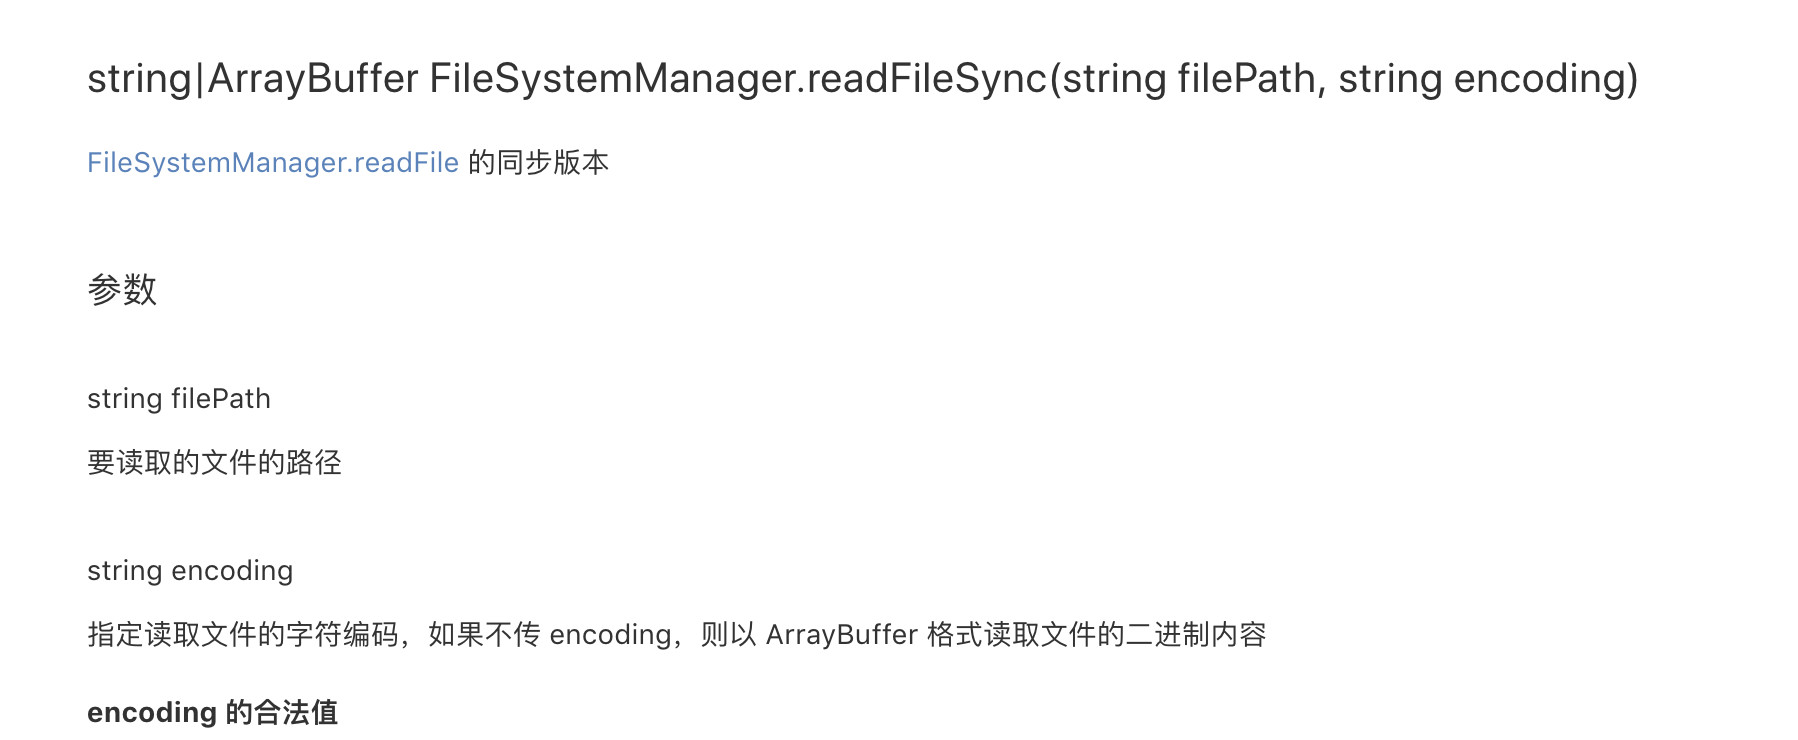Click 'ArrayBuffer' in the page title

tap(313, 79)
